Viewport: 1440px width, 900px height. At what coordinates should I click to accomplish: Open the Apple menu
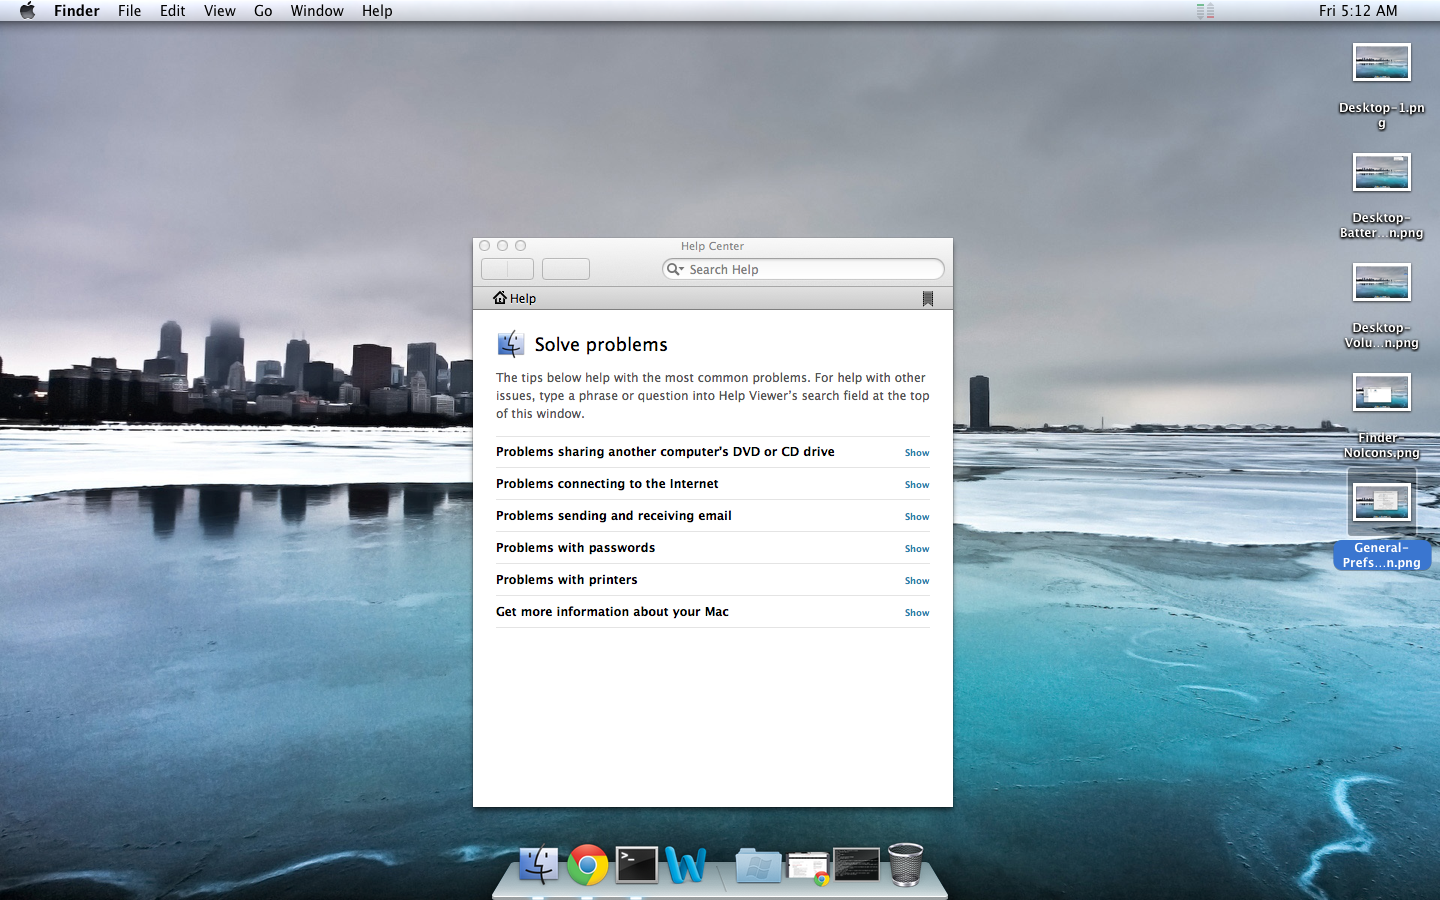[x=27, y=11]
